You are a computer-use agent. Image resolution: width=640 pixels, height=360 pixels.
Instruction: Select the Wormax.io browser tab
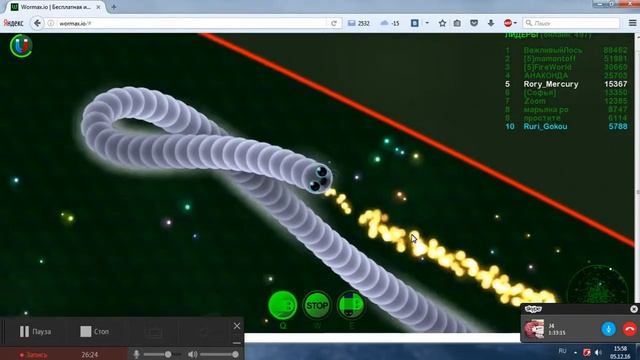(56, 7)
